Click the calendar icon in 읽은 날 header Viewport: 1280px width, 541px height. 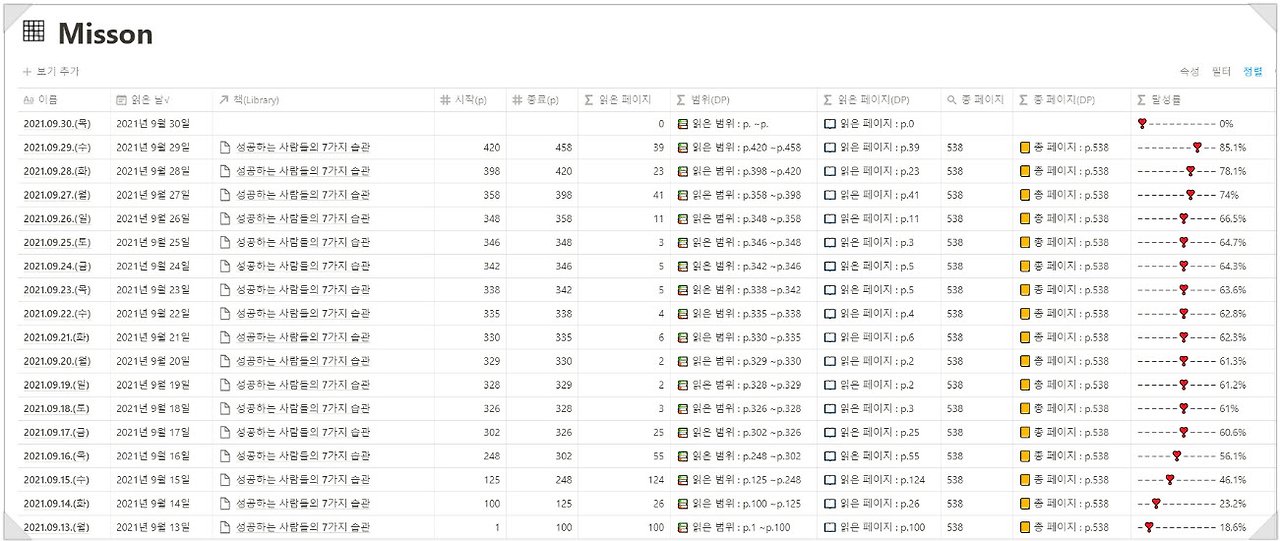(122, 100)
